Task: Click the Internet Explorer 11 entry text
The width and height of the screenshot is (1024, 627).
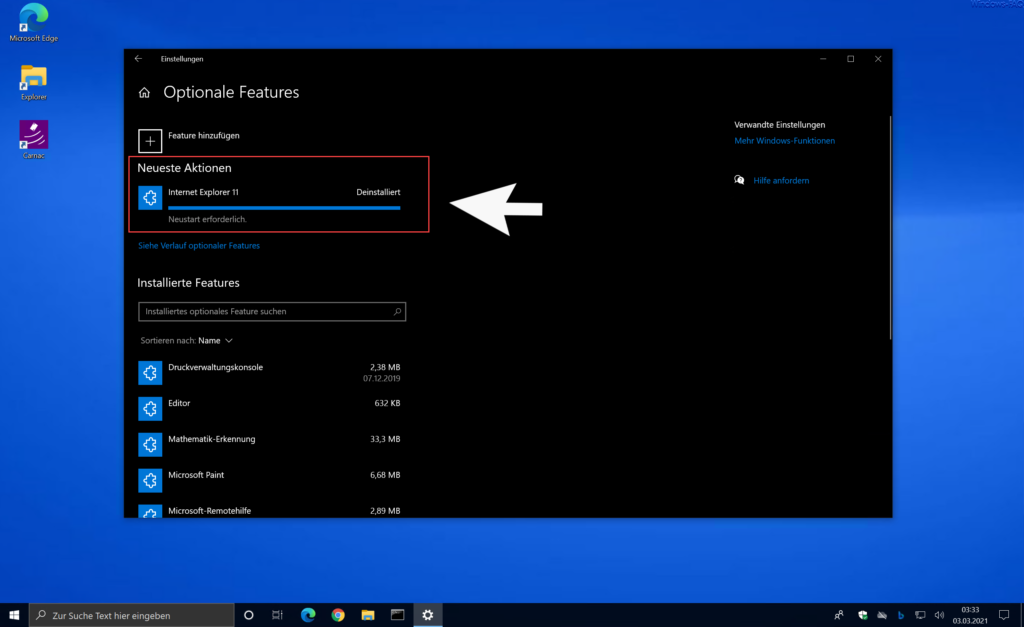Action: 203,193
